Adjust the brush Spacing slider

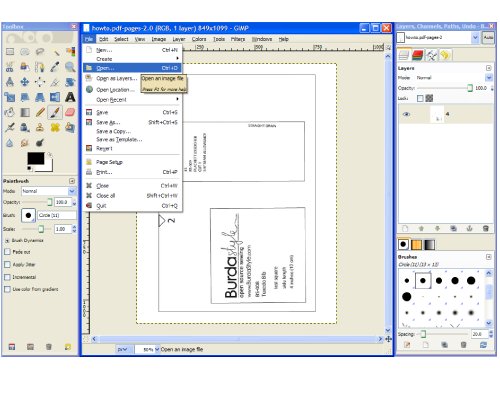[443, 334]
